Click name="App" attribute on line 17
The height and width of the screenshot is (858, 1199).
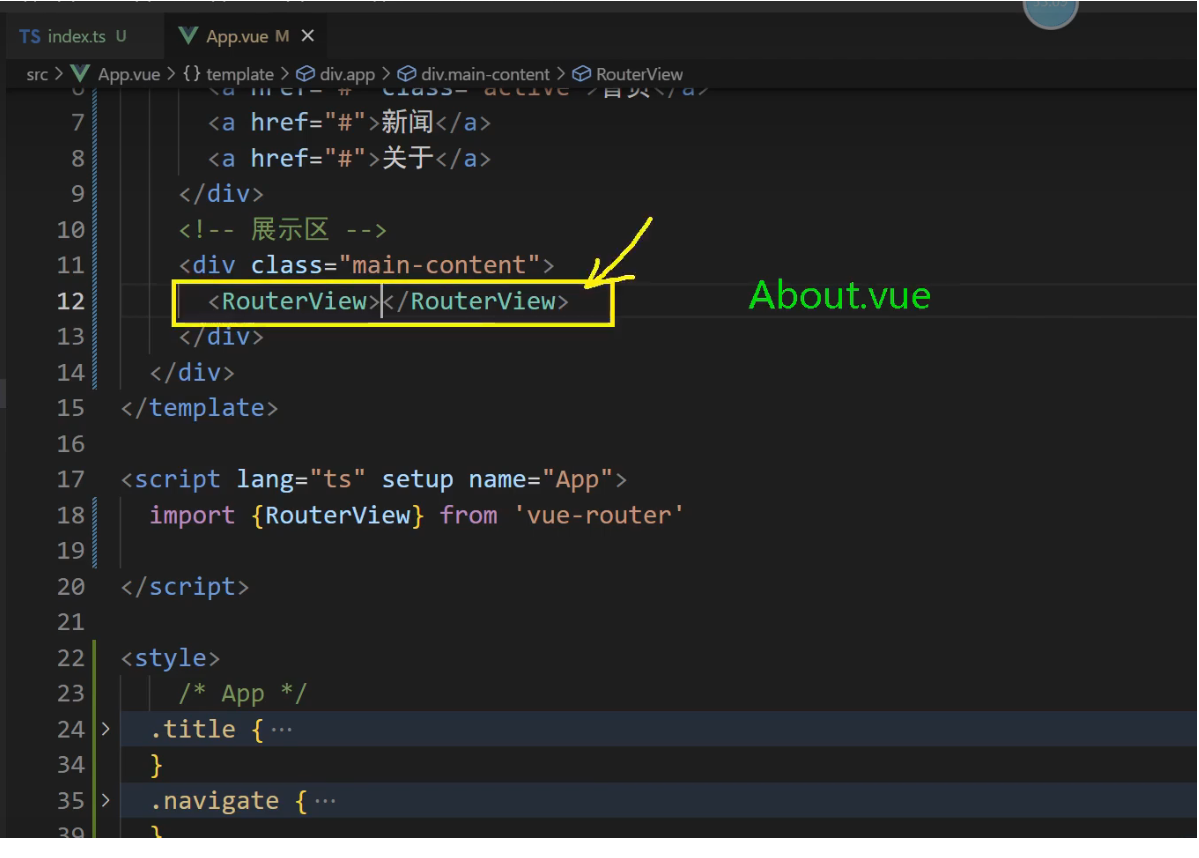point(541,479)
